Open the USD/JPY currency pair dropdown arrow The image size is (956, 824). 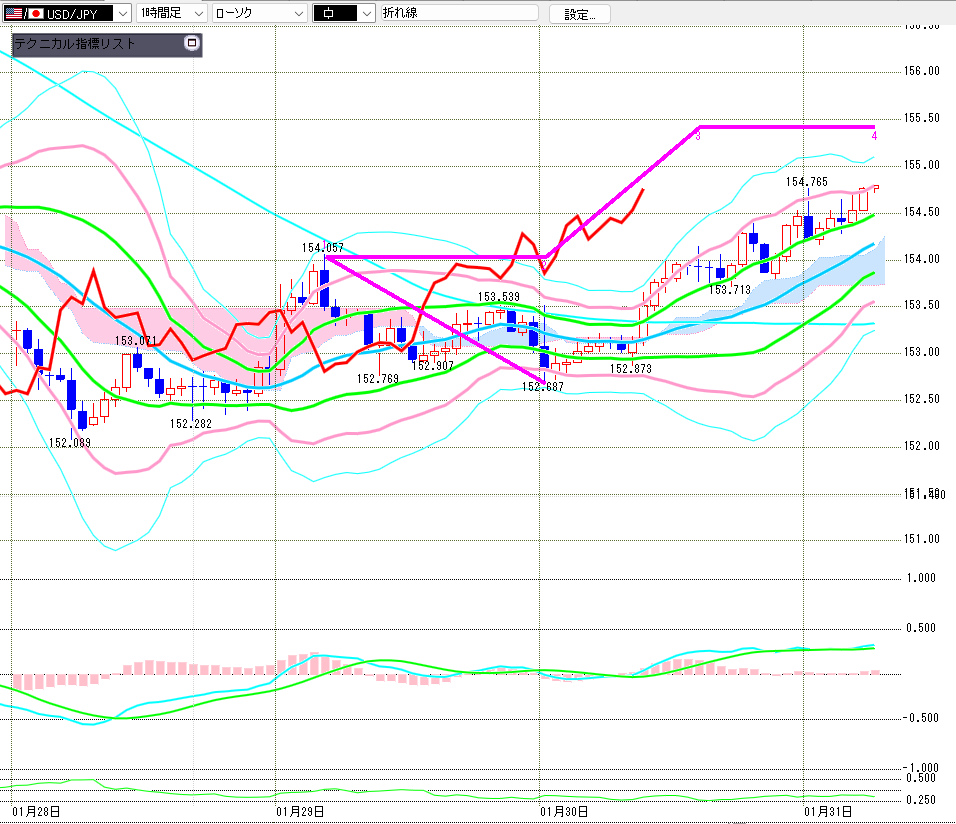[122, 13]
